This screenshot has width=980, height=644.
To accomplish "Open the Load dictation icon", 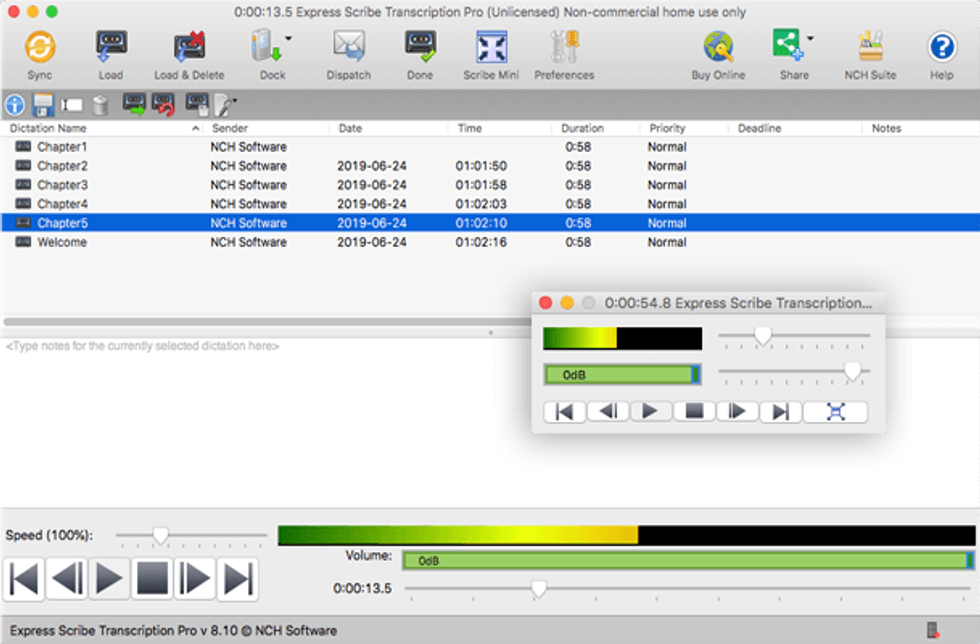I will (112, 47).
